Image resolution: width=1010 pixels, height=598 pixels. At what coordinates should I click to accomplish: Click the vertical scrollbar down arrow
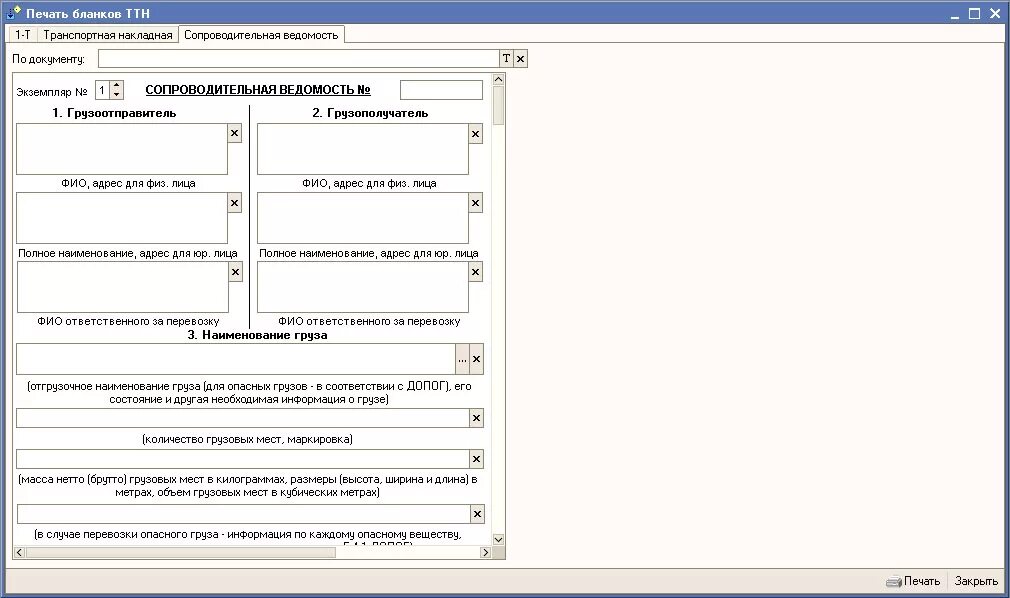498,539
